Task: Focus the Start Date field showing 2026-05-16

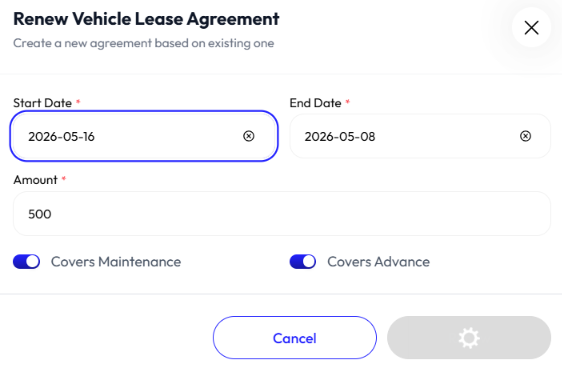Action: pos(144,136)
